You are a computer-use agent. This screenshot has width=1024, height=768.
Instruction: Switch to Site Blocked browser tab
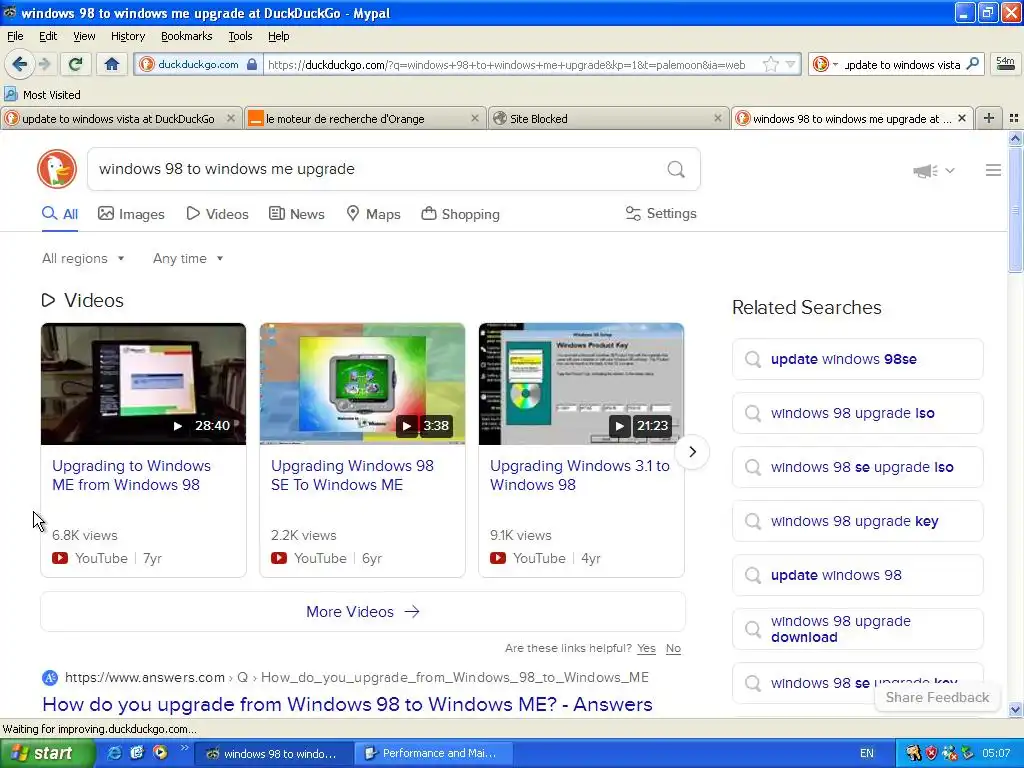[607, 118]
